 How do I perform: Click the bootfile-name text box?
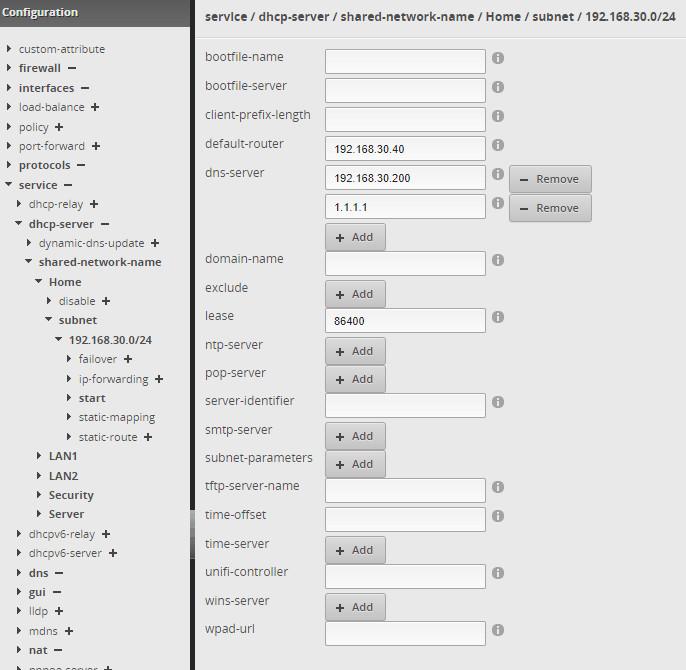point(405,61)
